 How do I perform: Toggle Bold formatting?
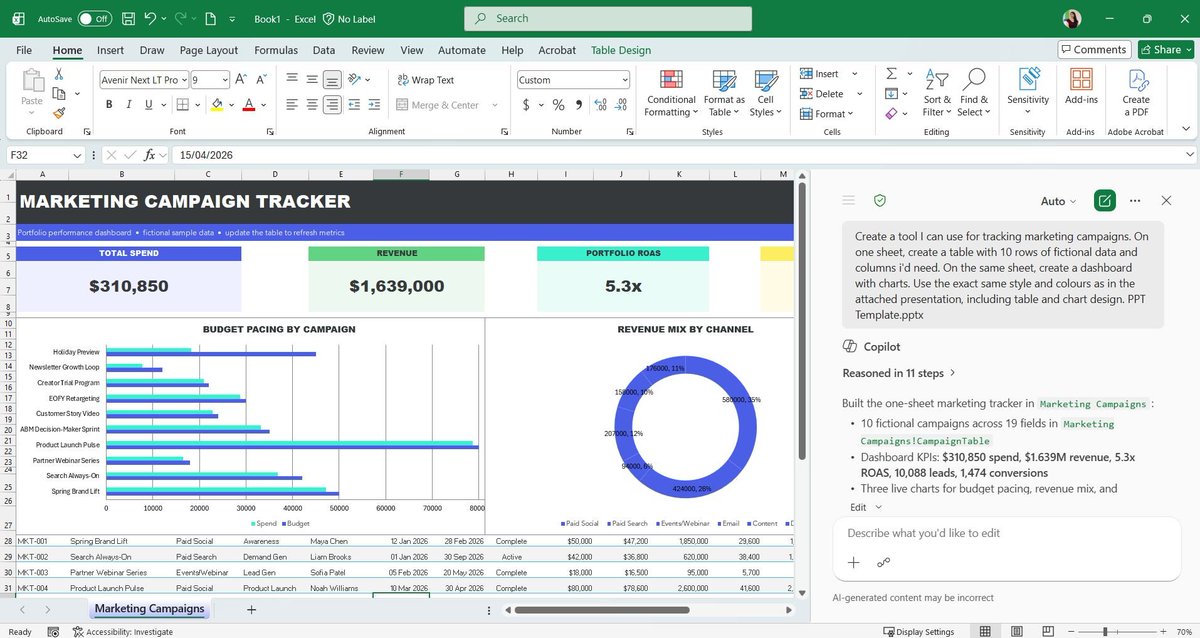point(108,105)
